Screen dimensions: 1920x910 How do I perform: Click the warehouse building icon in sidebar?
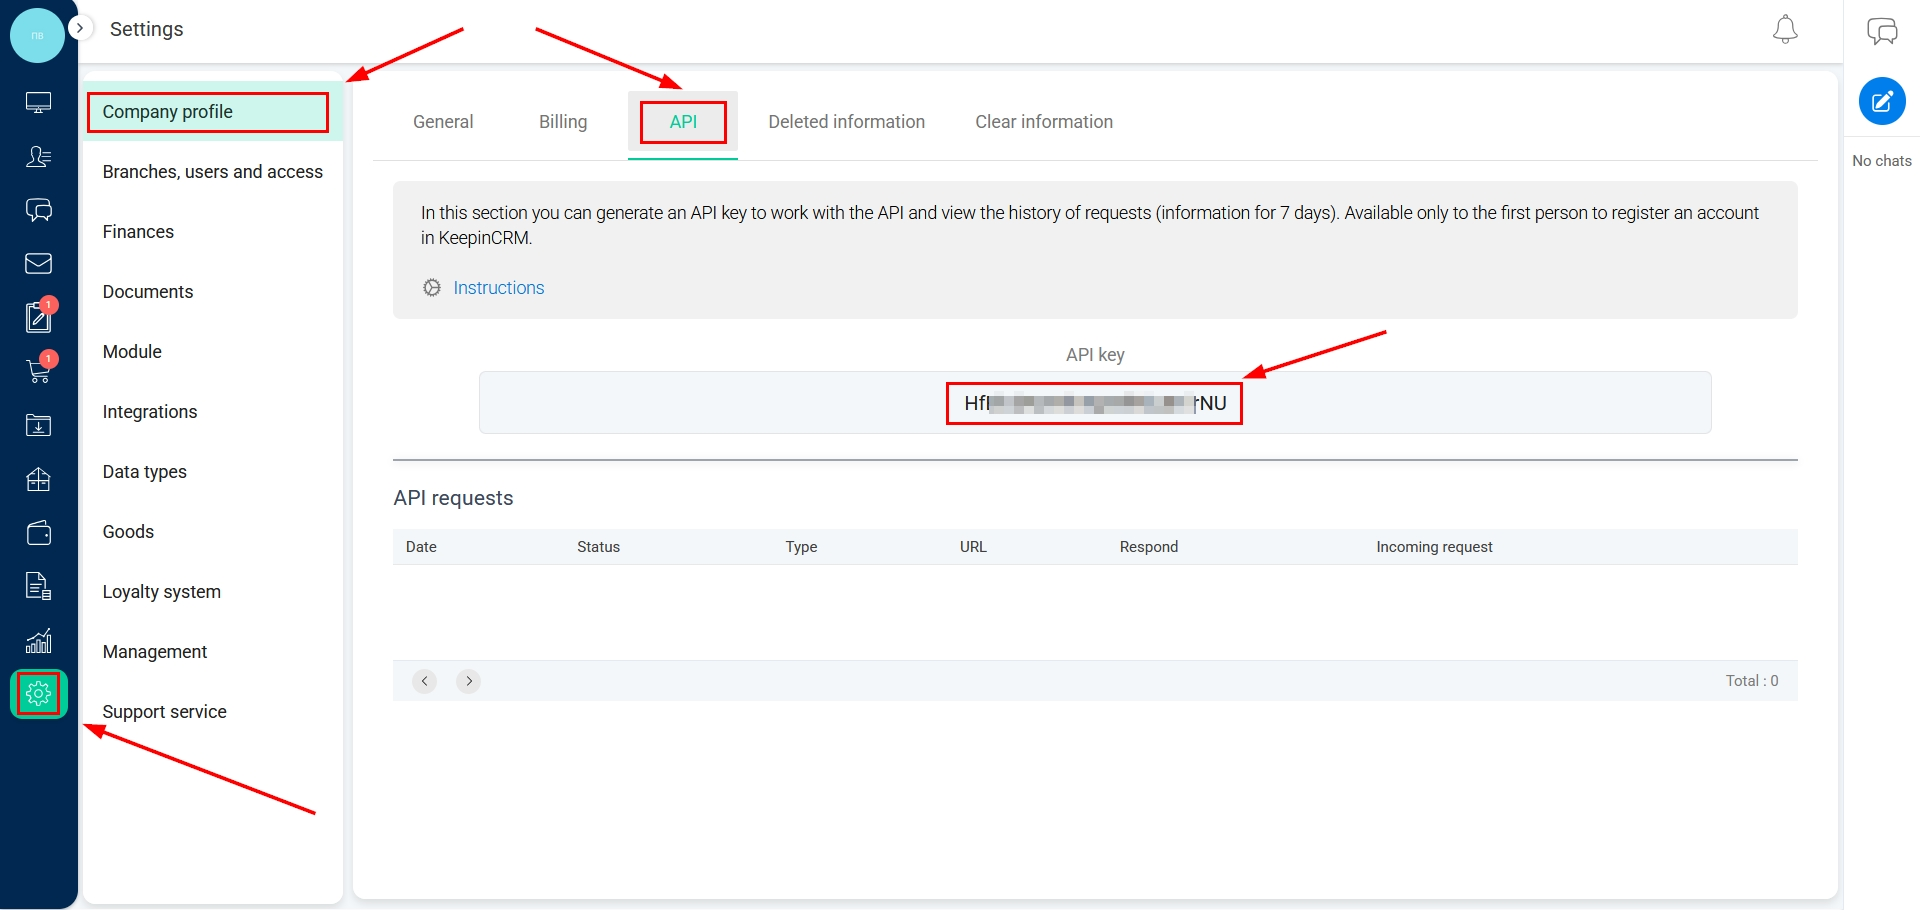(38, 480)
